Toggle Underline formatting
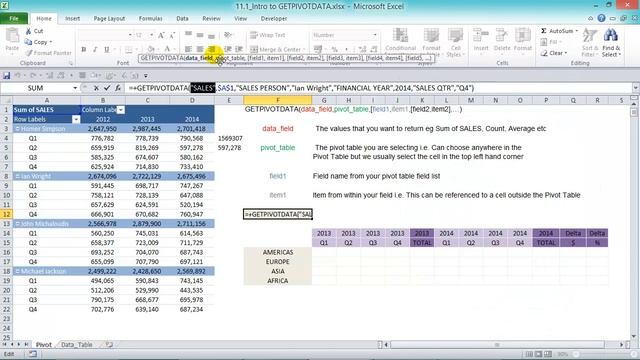This screenshot has height=360, width=640. click(x=107, y=49)
